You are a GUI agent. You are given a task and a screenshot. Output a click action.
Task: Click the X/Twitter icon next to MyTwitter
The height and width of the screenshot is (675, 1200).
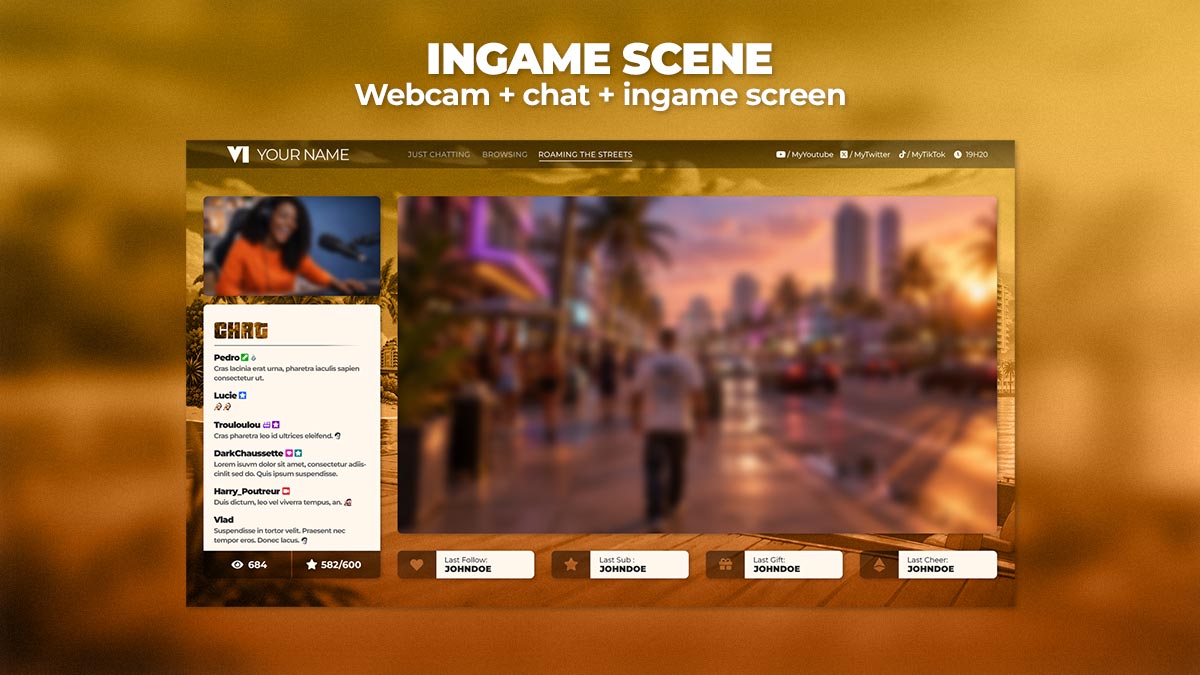[x=844, y=155]
